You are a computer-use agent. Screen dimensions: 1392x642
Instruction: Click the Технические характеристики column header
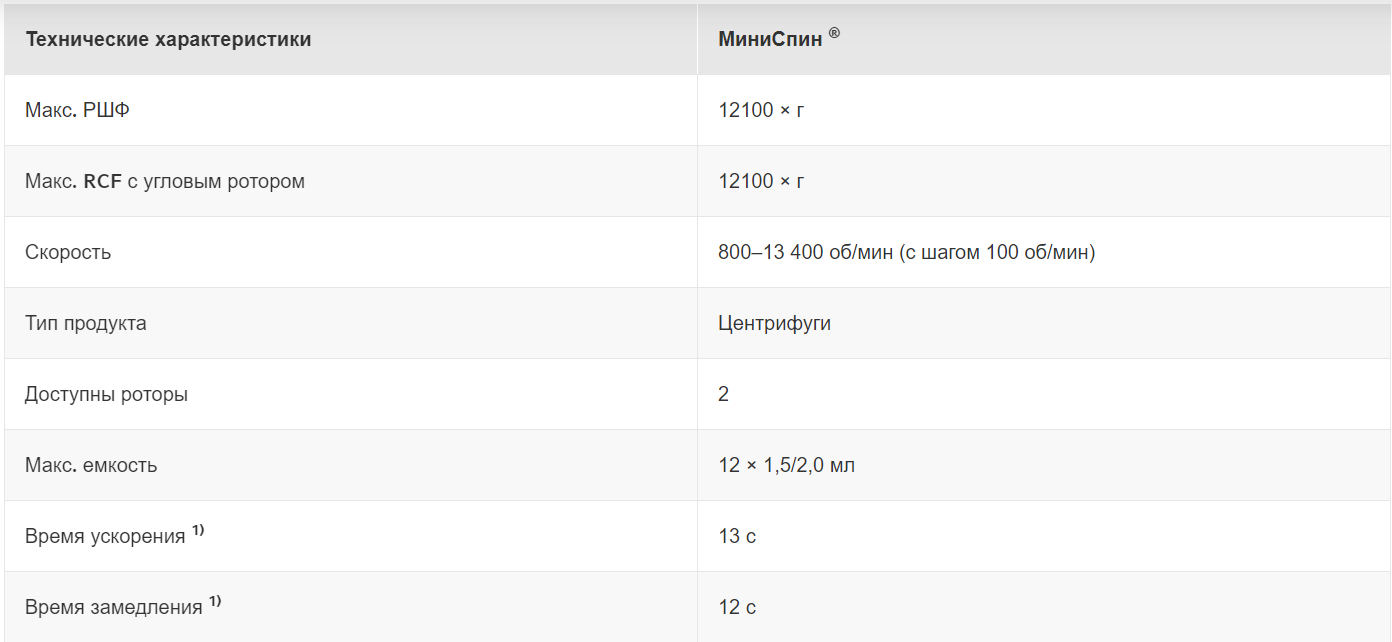[168, 40]
